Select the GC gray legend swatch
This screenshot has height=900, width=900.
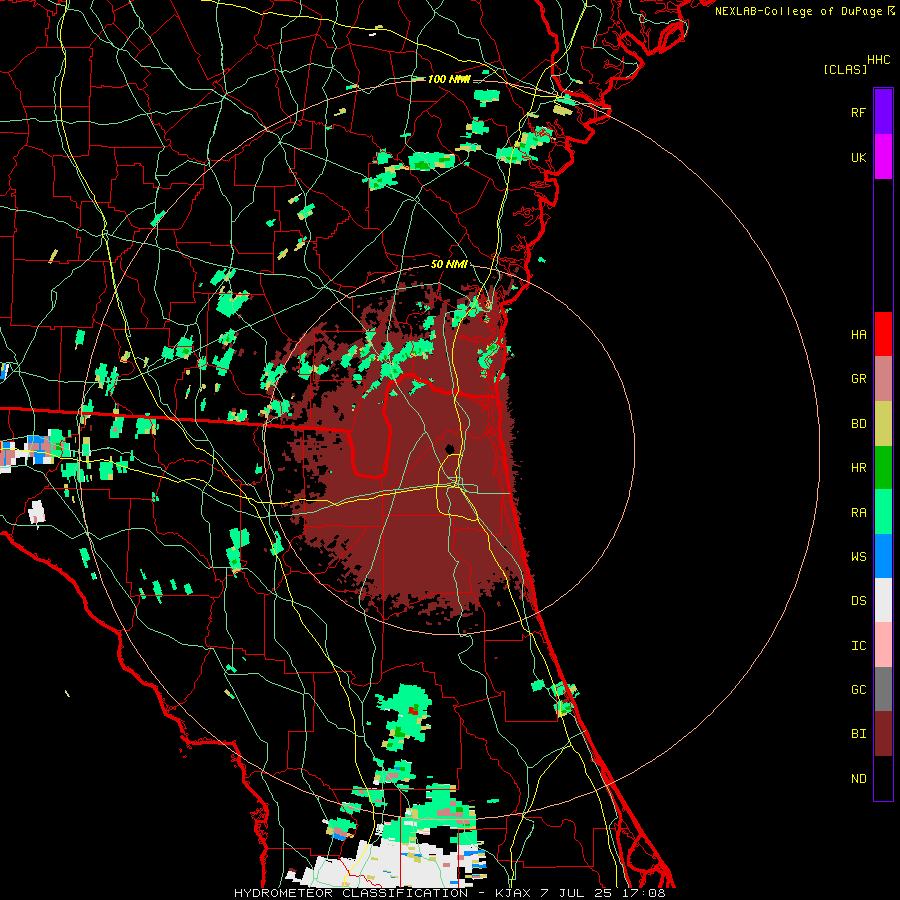pyautogui.click(x=883, y=689)
